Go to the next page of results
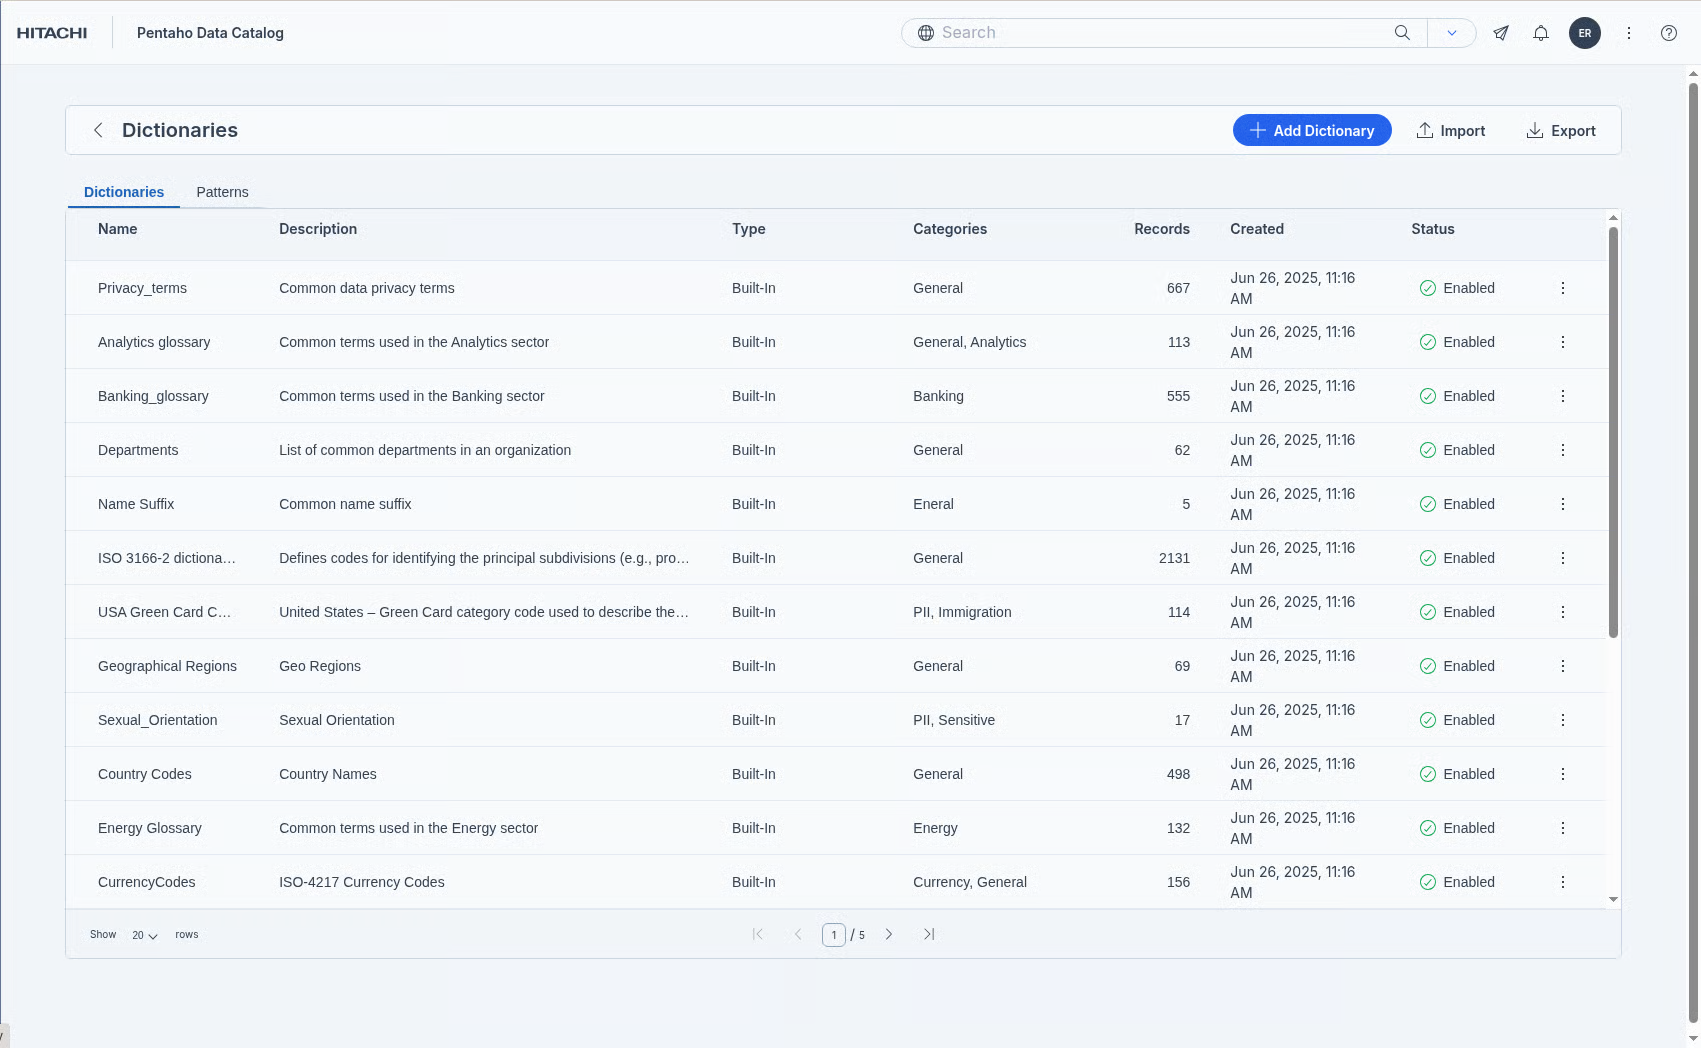 pos(889,934)
